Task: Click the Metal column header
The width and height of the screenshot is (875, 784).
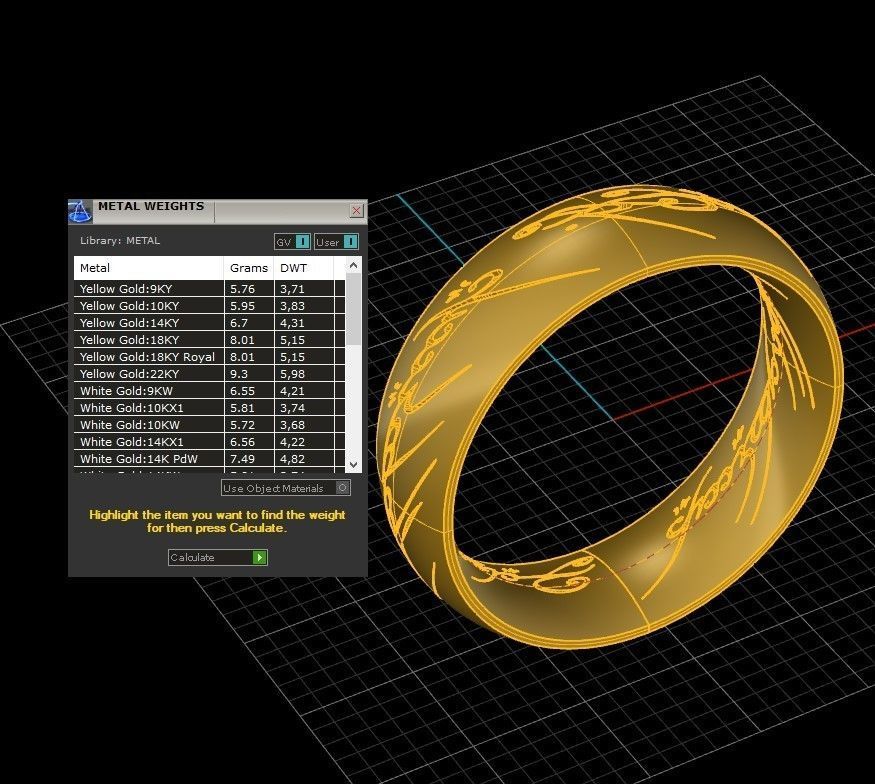Action: click(x=149, y=268)
